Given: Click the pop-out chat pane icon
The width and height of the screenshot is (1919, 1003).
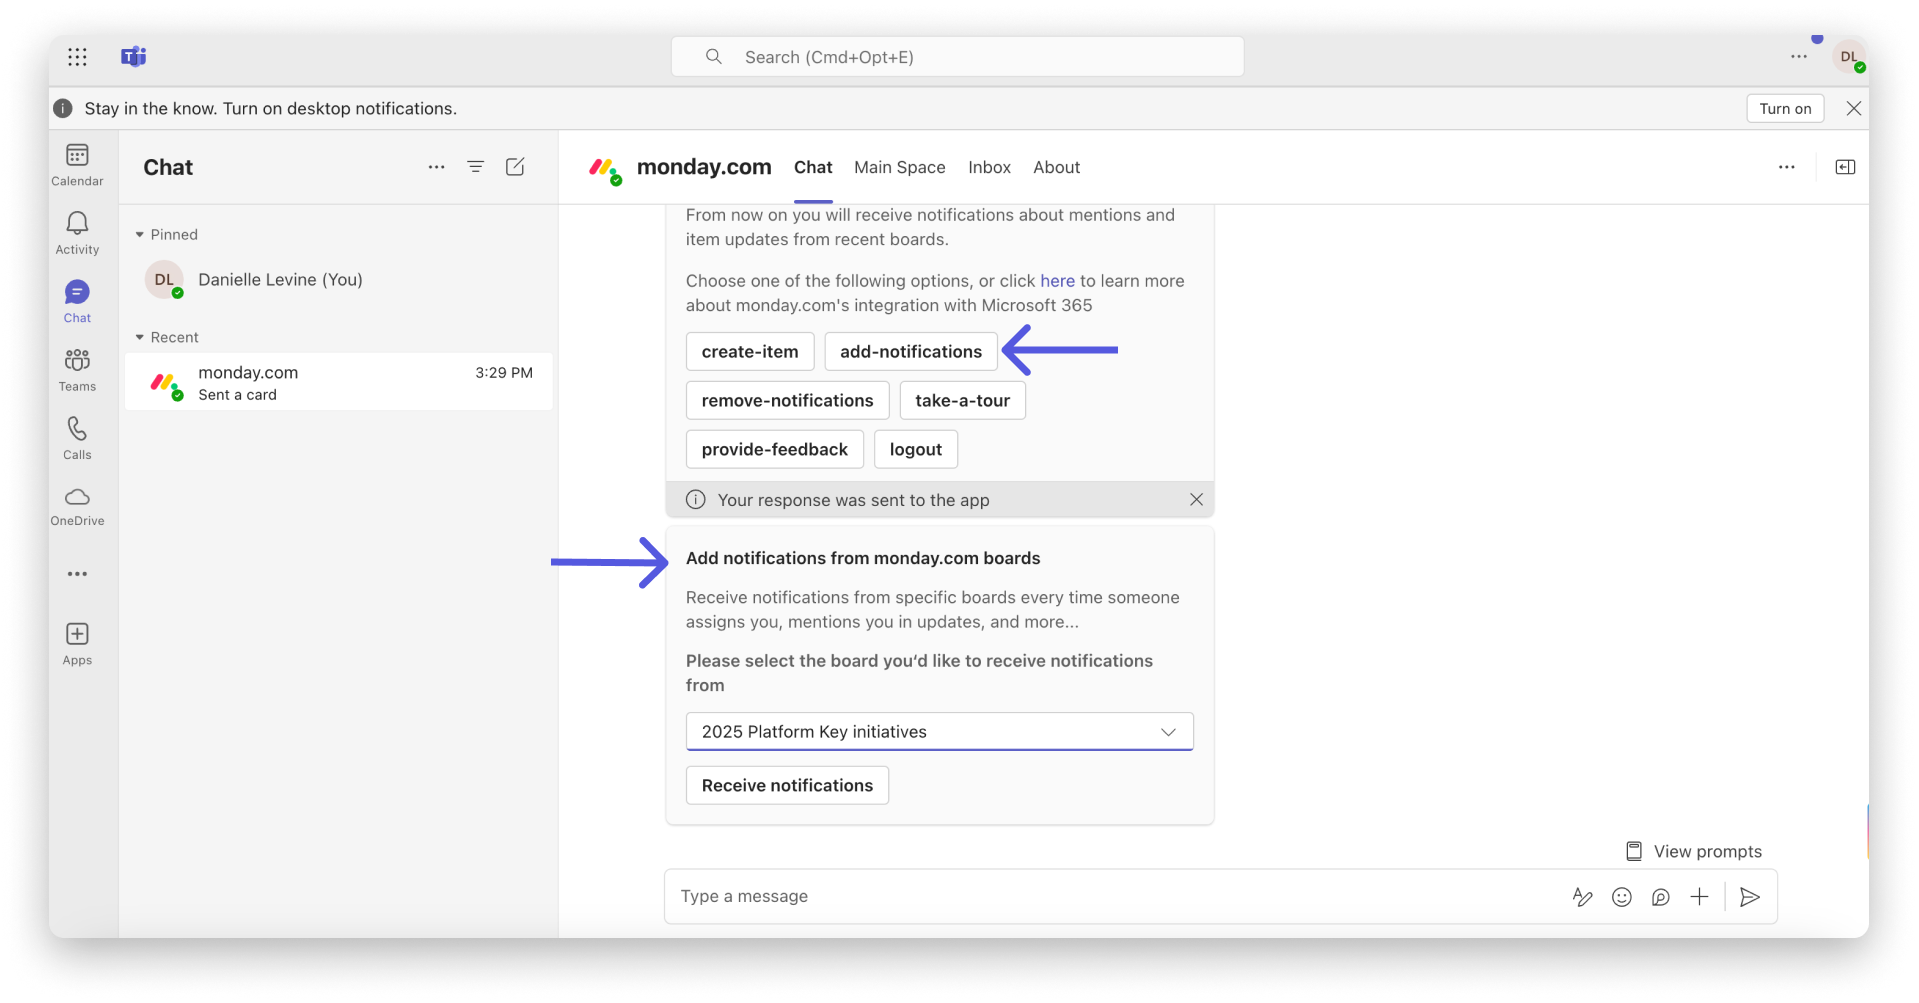Looking at the screenshot, I should (1845, 167).
